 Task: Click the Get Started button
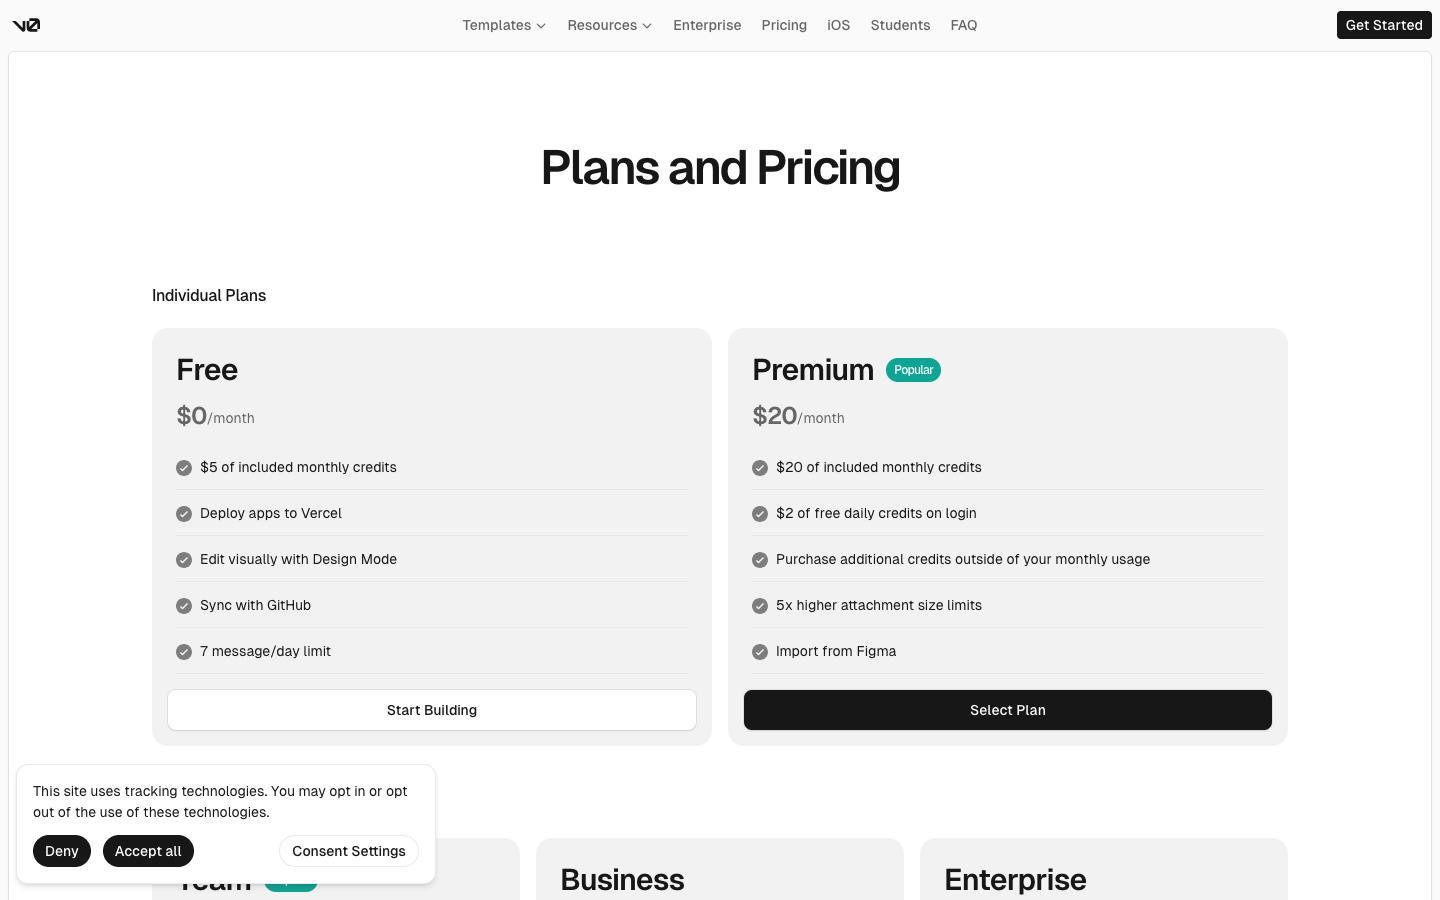1384,25
